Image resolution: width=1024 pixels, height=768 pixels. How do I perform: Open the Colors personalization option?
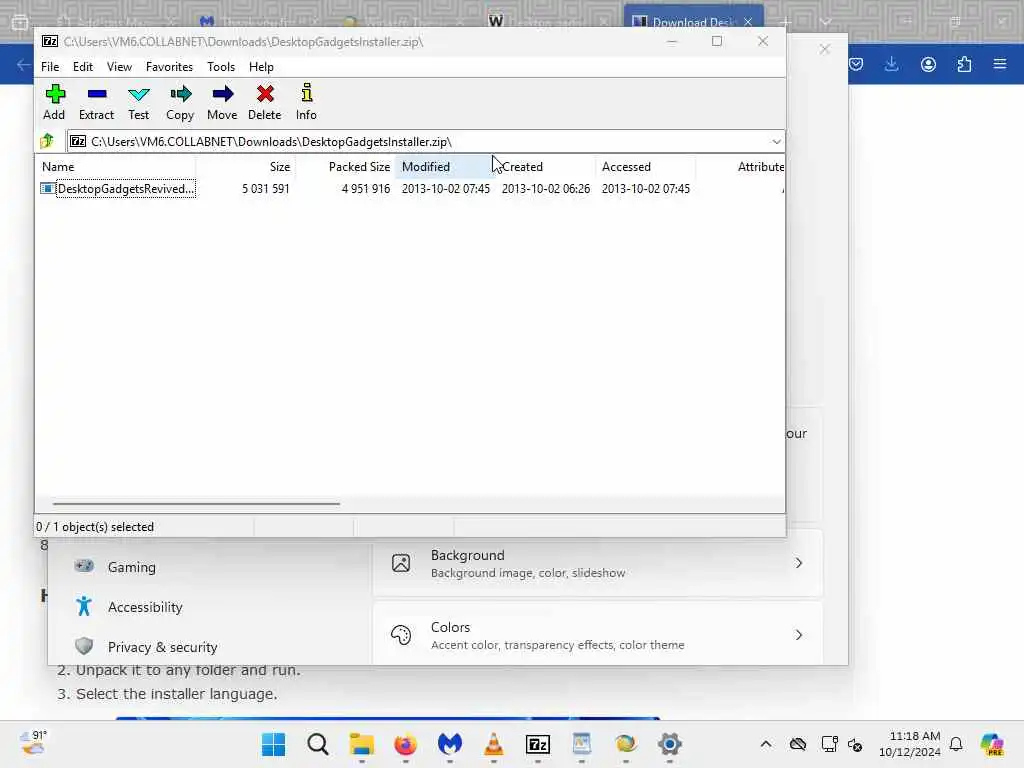pyautogui.click(x=598, y=635)
